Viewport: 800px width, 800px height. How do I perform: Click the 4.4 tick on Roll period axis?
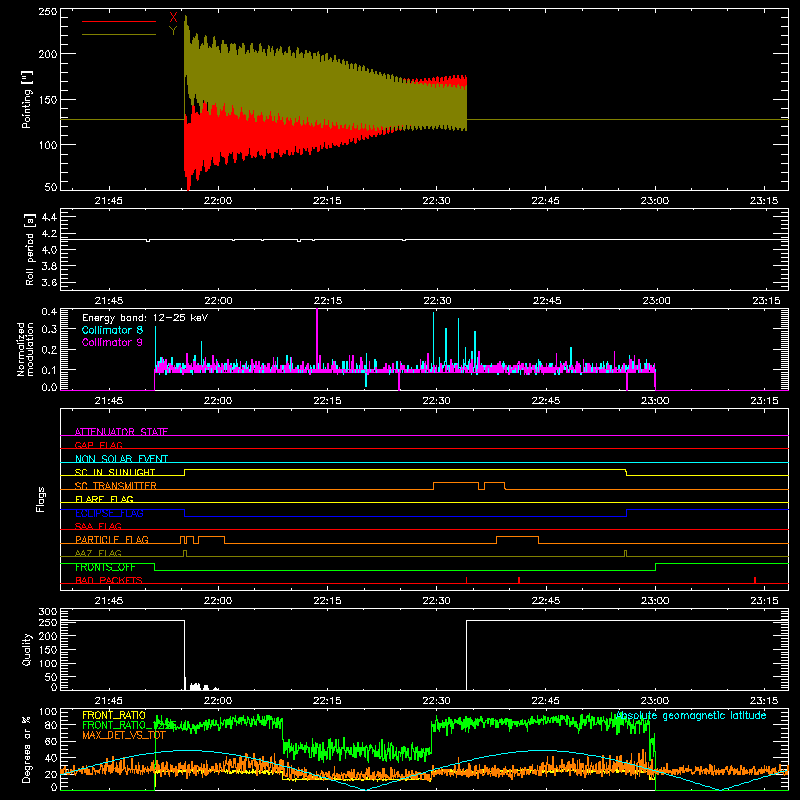(x=49, y=217)
